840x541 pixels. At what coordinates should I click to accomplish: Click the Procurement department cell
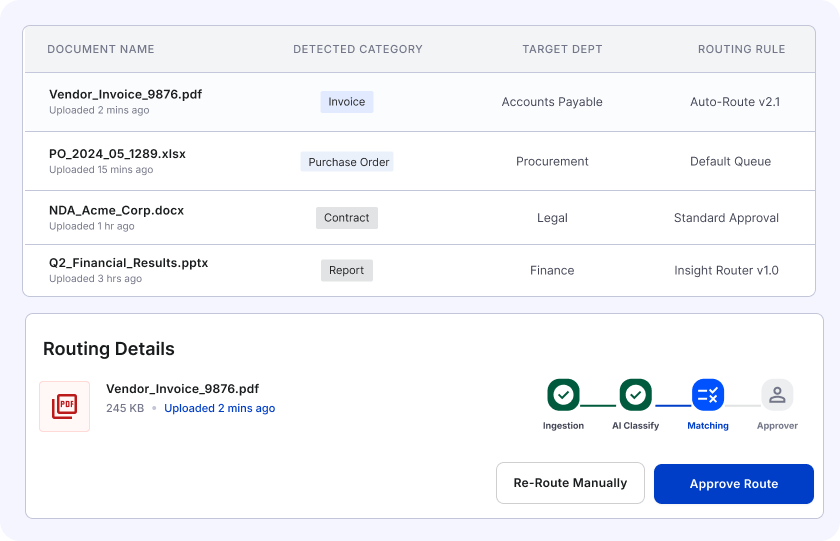[x=552, y=161]
